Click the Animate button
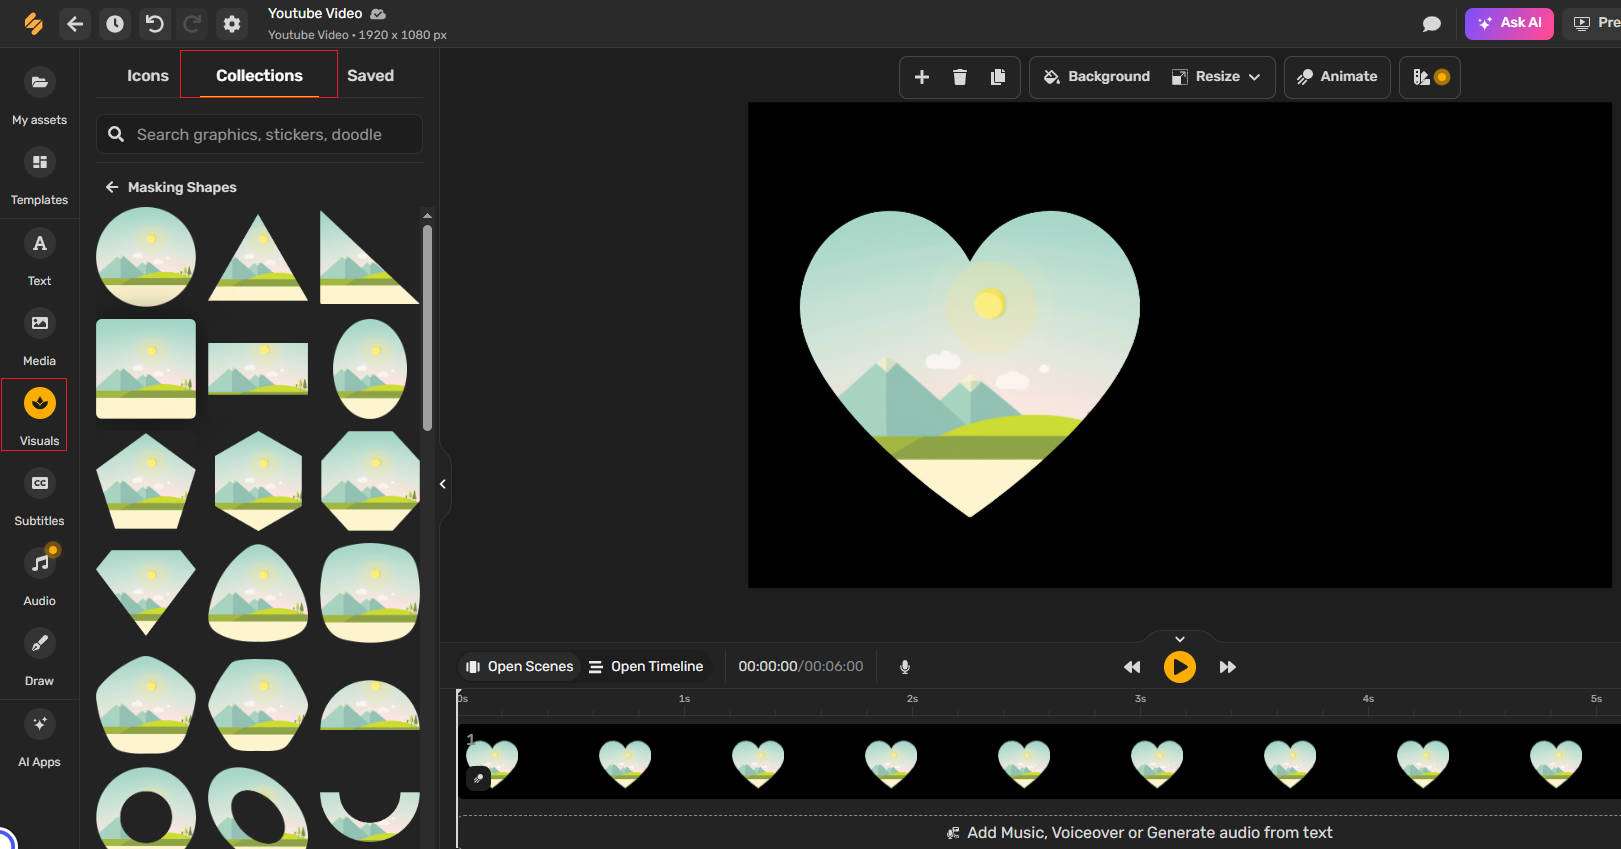This screenshot has height=849, width=1621. pyautogui.click(x=1337, y=77)
